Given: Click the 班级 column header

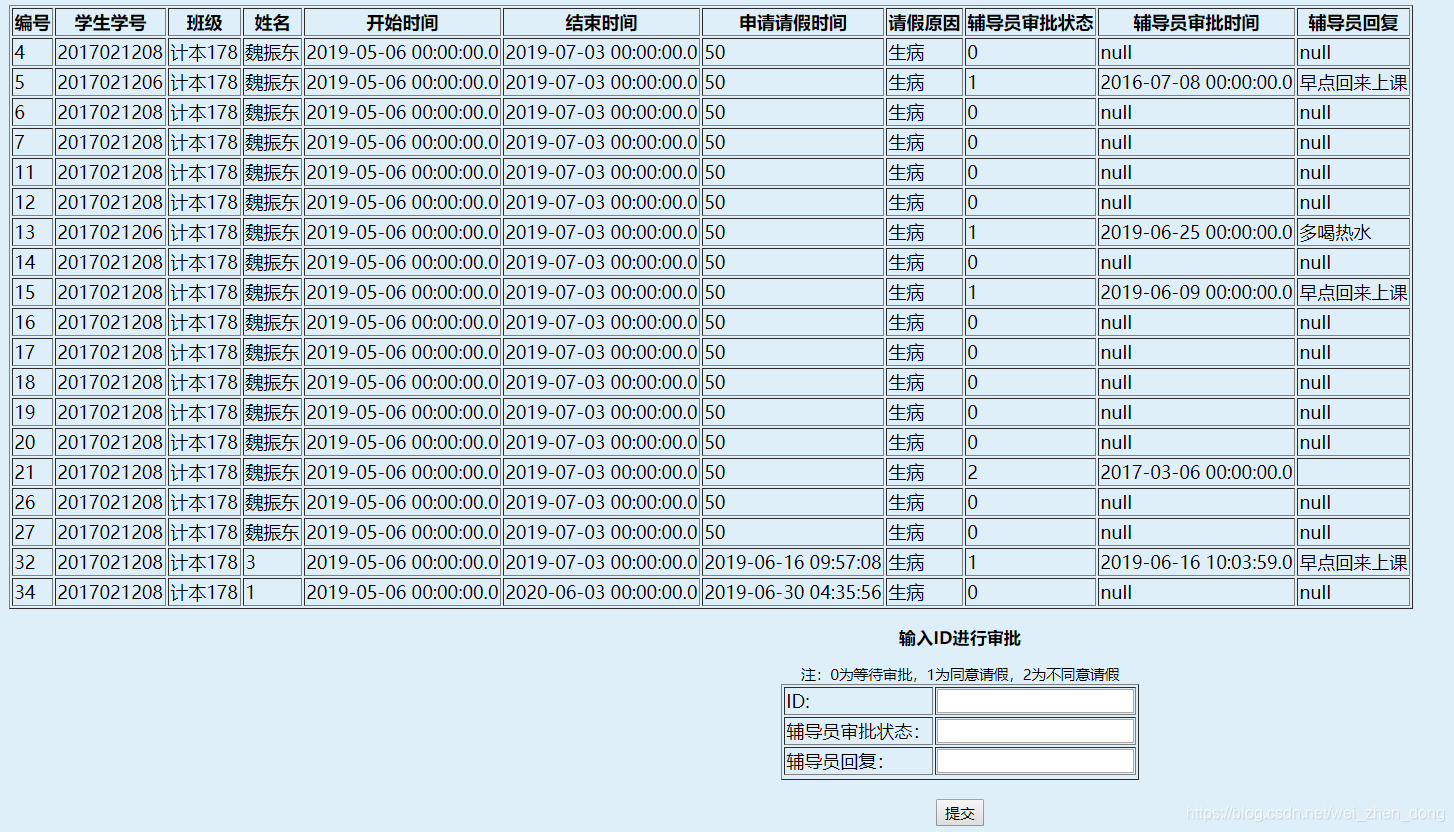Looking at the screenshot, I should pyautogui.click(x=204, y=22).
